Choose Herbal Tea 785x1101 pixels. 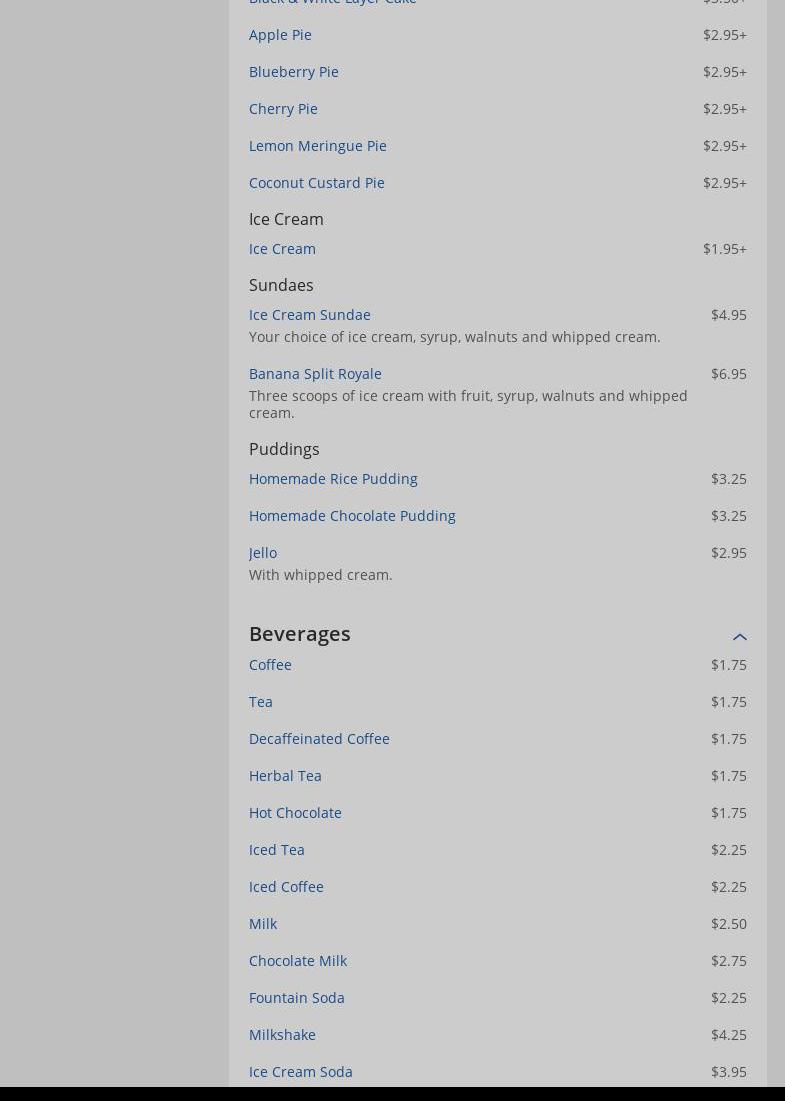(x=285, y=776)
